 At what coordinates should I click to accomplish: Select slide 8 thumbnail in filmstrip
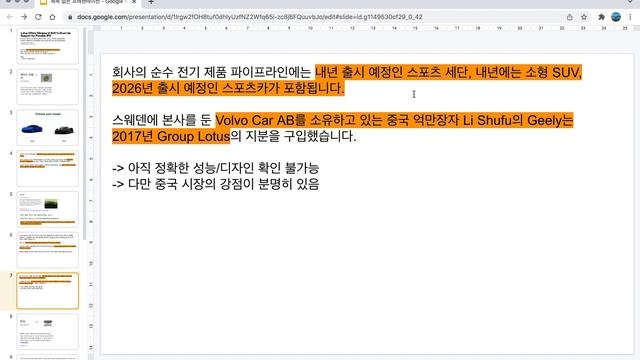point(47,331)
